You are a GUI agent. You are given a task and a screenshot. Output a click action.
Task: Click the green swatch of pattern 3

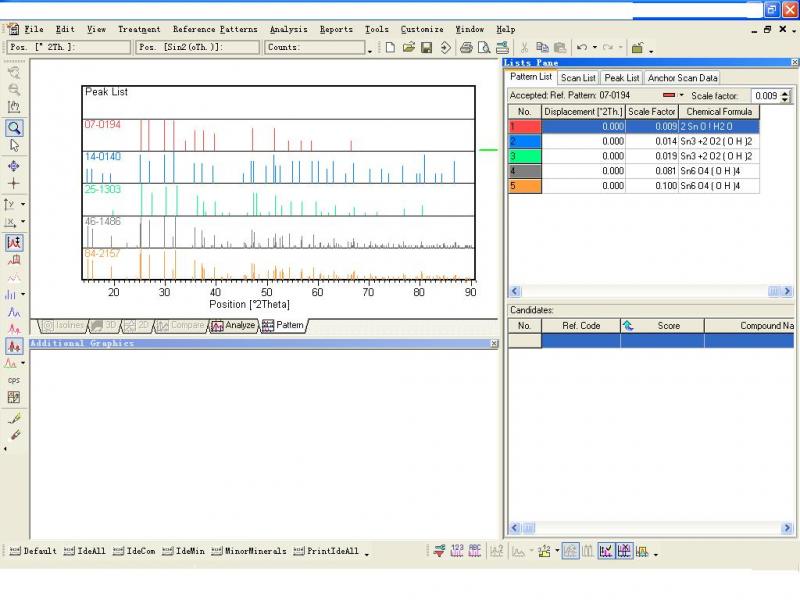click(524, 156)
